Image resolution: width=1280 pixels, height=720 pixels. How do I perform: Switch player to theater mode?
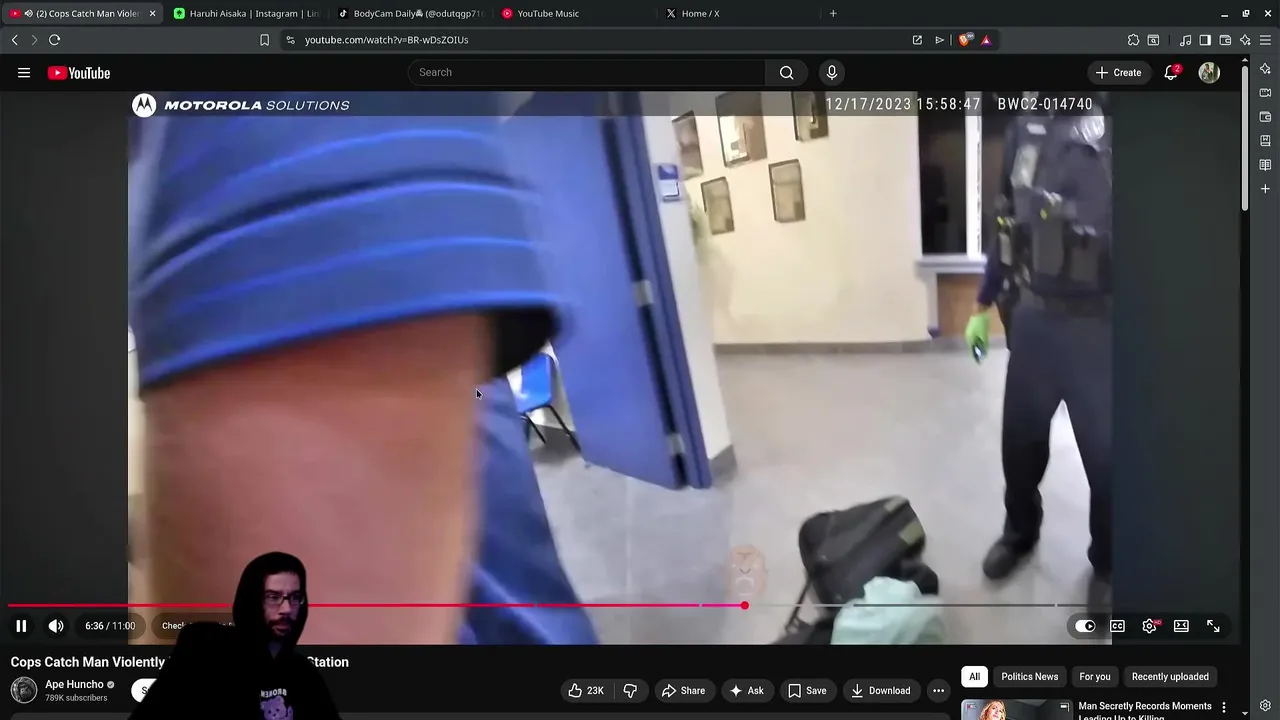click(1181, 626)
